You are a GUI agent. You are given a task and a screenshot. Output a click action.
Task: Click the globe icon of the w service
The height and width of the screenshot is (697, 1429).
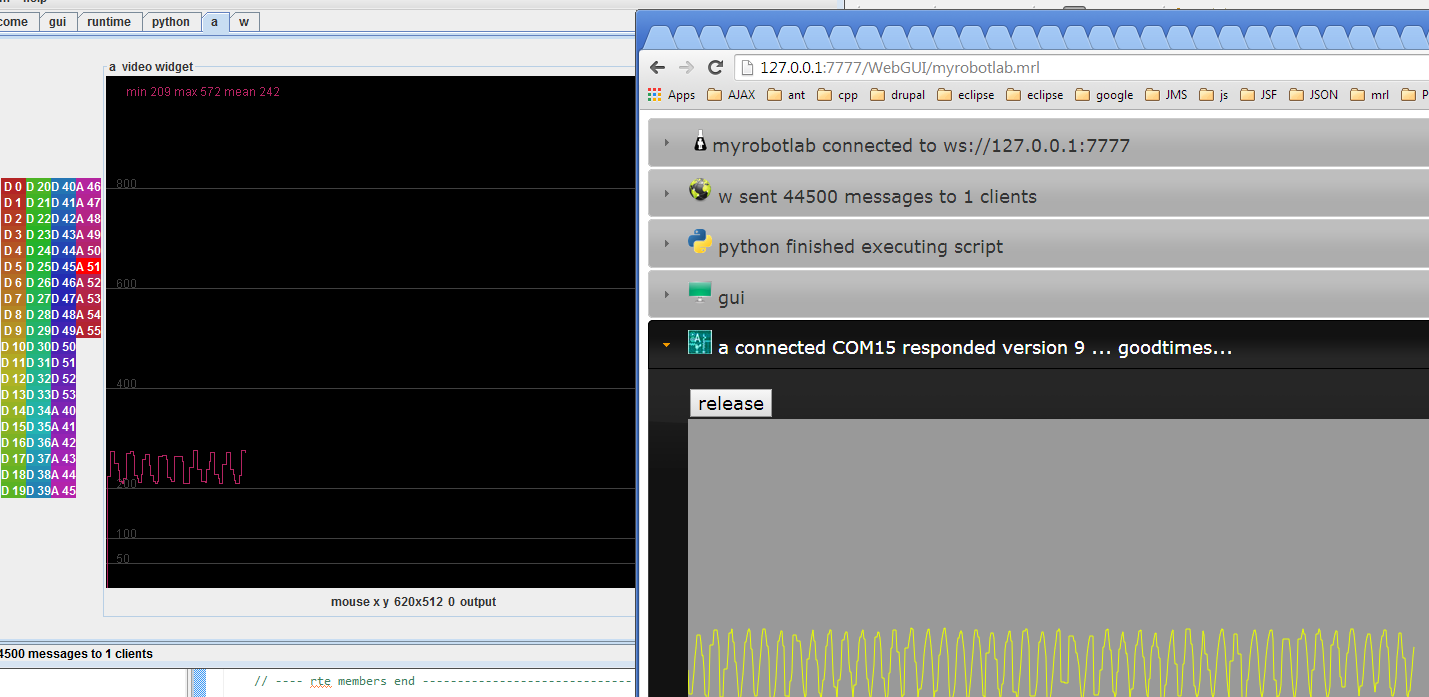click(700, 191)
